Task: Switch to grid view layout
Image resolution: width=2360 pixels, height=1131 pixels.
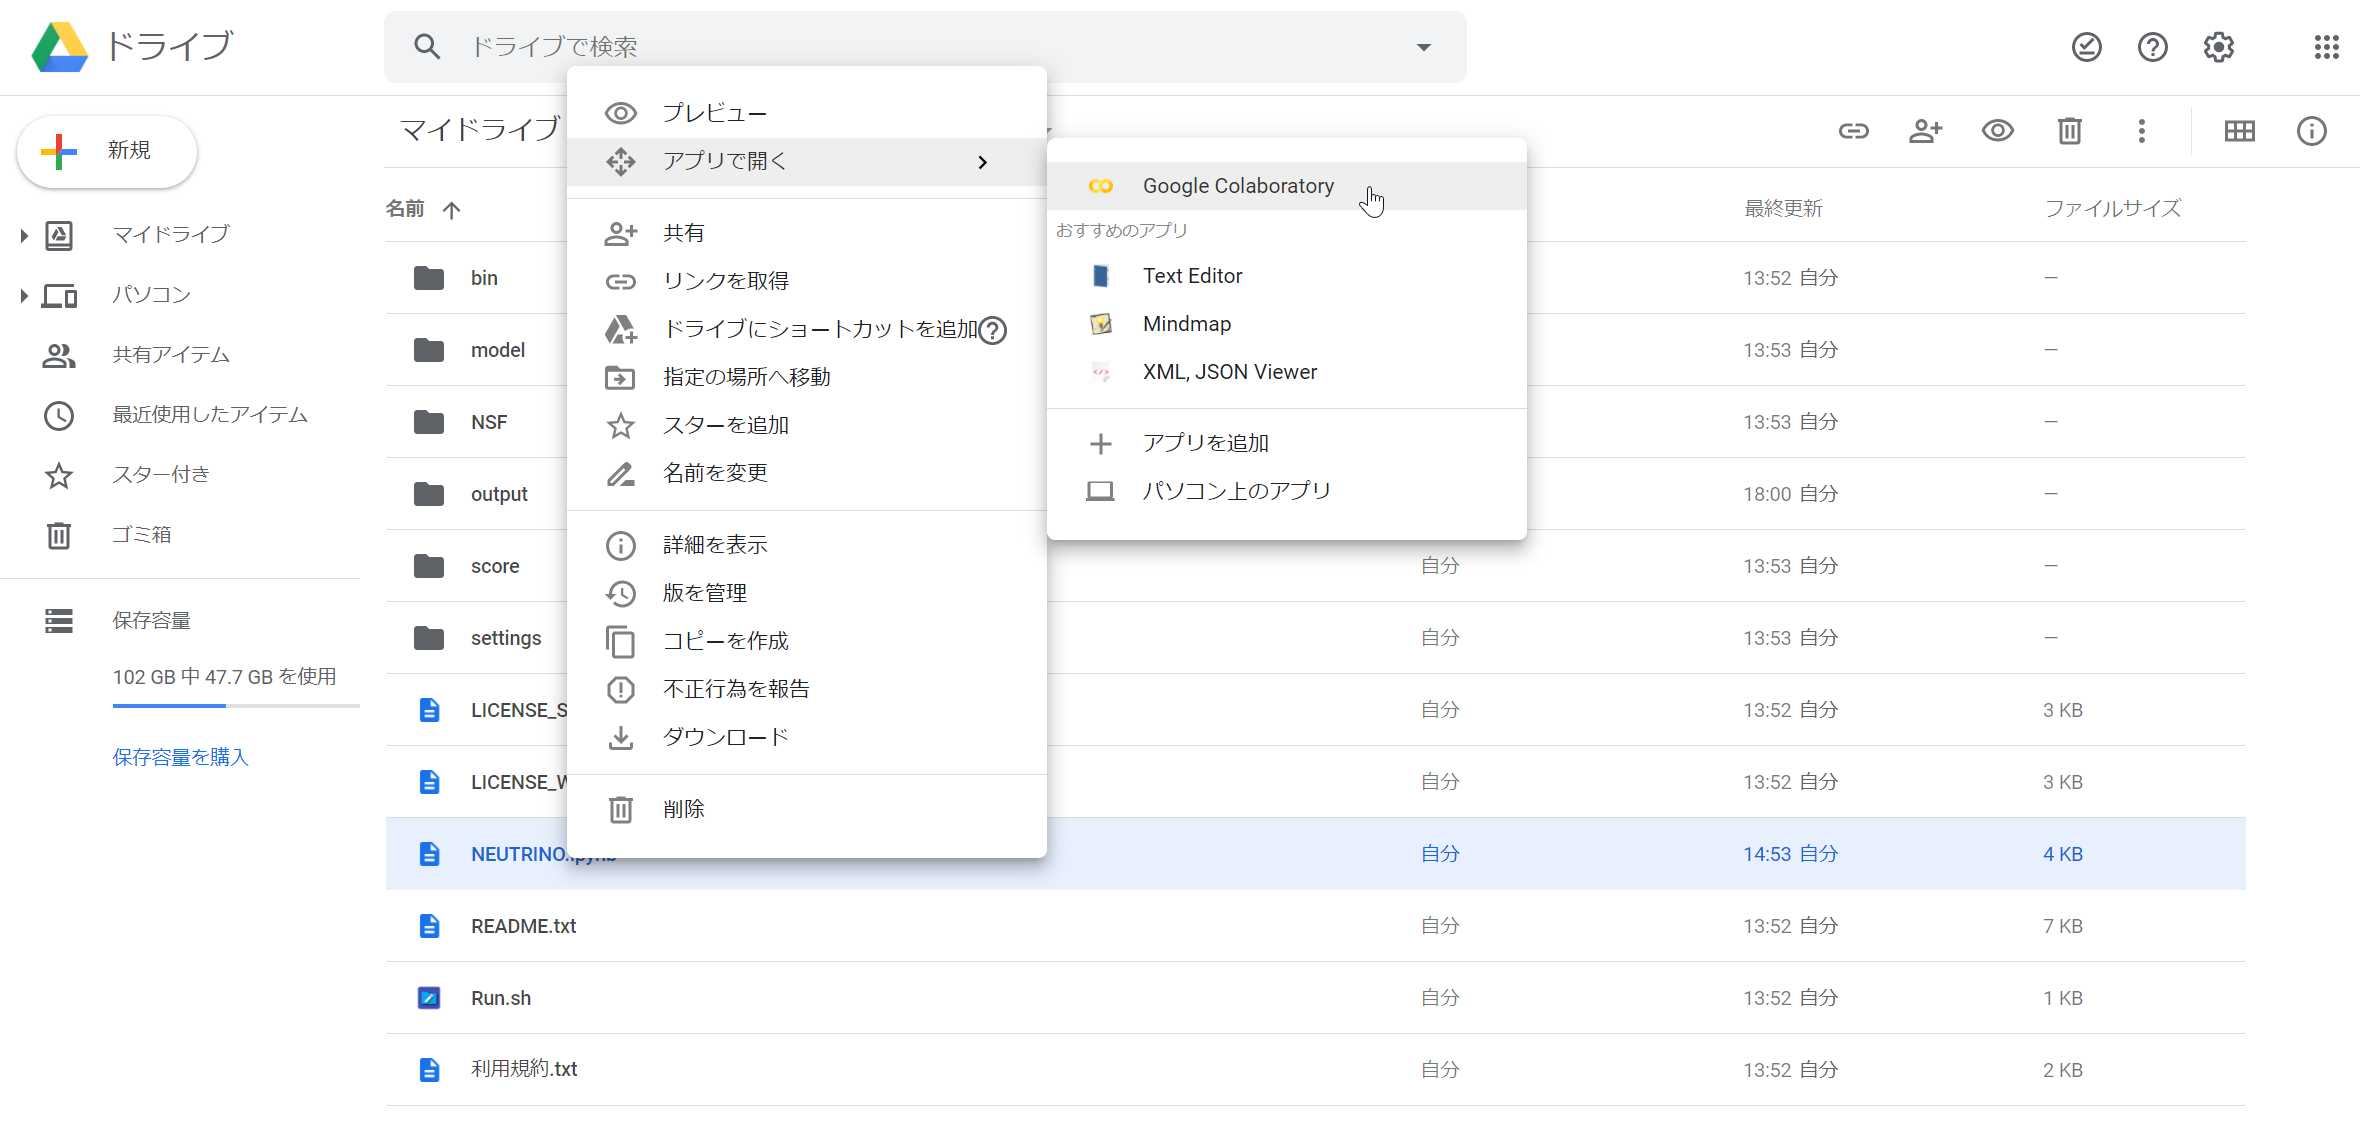Action: pyautogui.click(x=2240, y=131)
